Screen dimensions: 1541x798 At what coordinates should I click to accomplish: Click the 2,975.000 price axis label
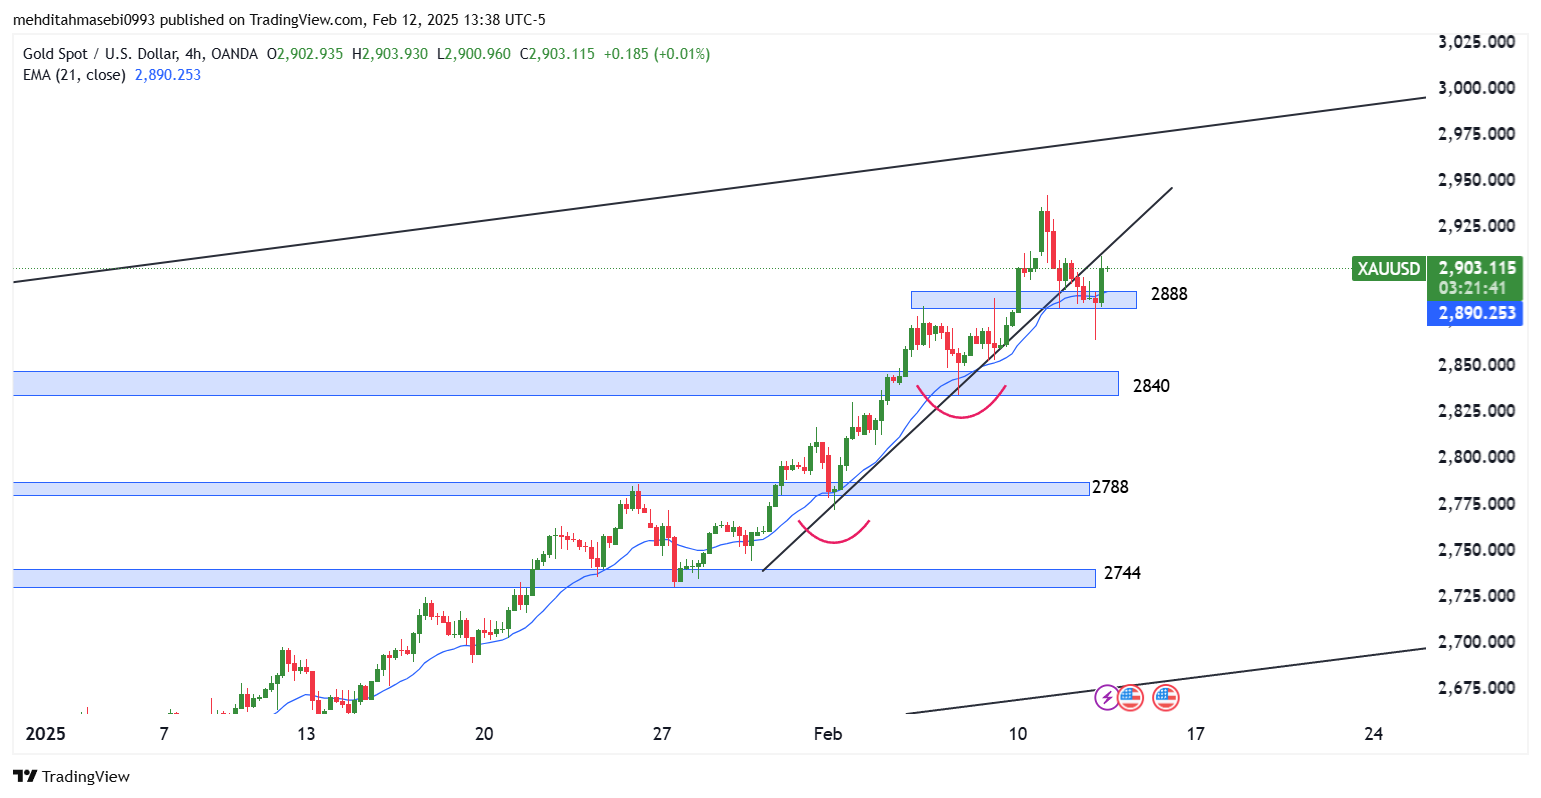pyautogui.click(x=1476, y=134)
